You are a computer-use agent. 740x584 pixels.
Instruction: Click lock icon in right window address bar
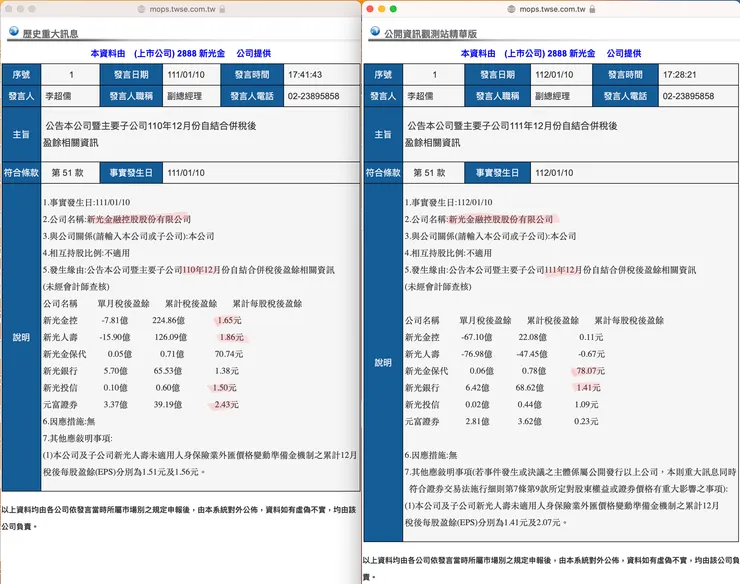pyautogui.click(x=592, y=9)
